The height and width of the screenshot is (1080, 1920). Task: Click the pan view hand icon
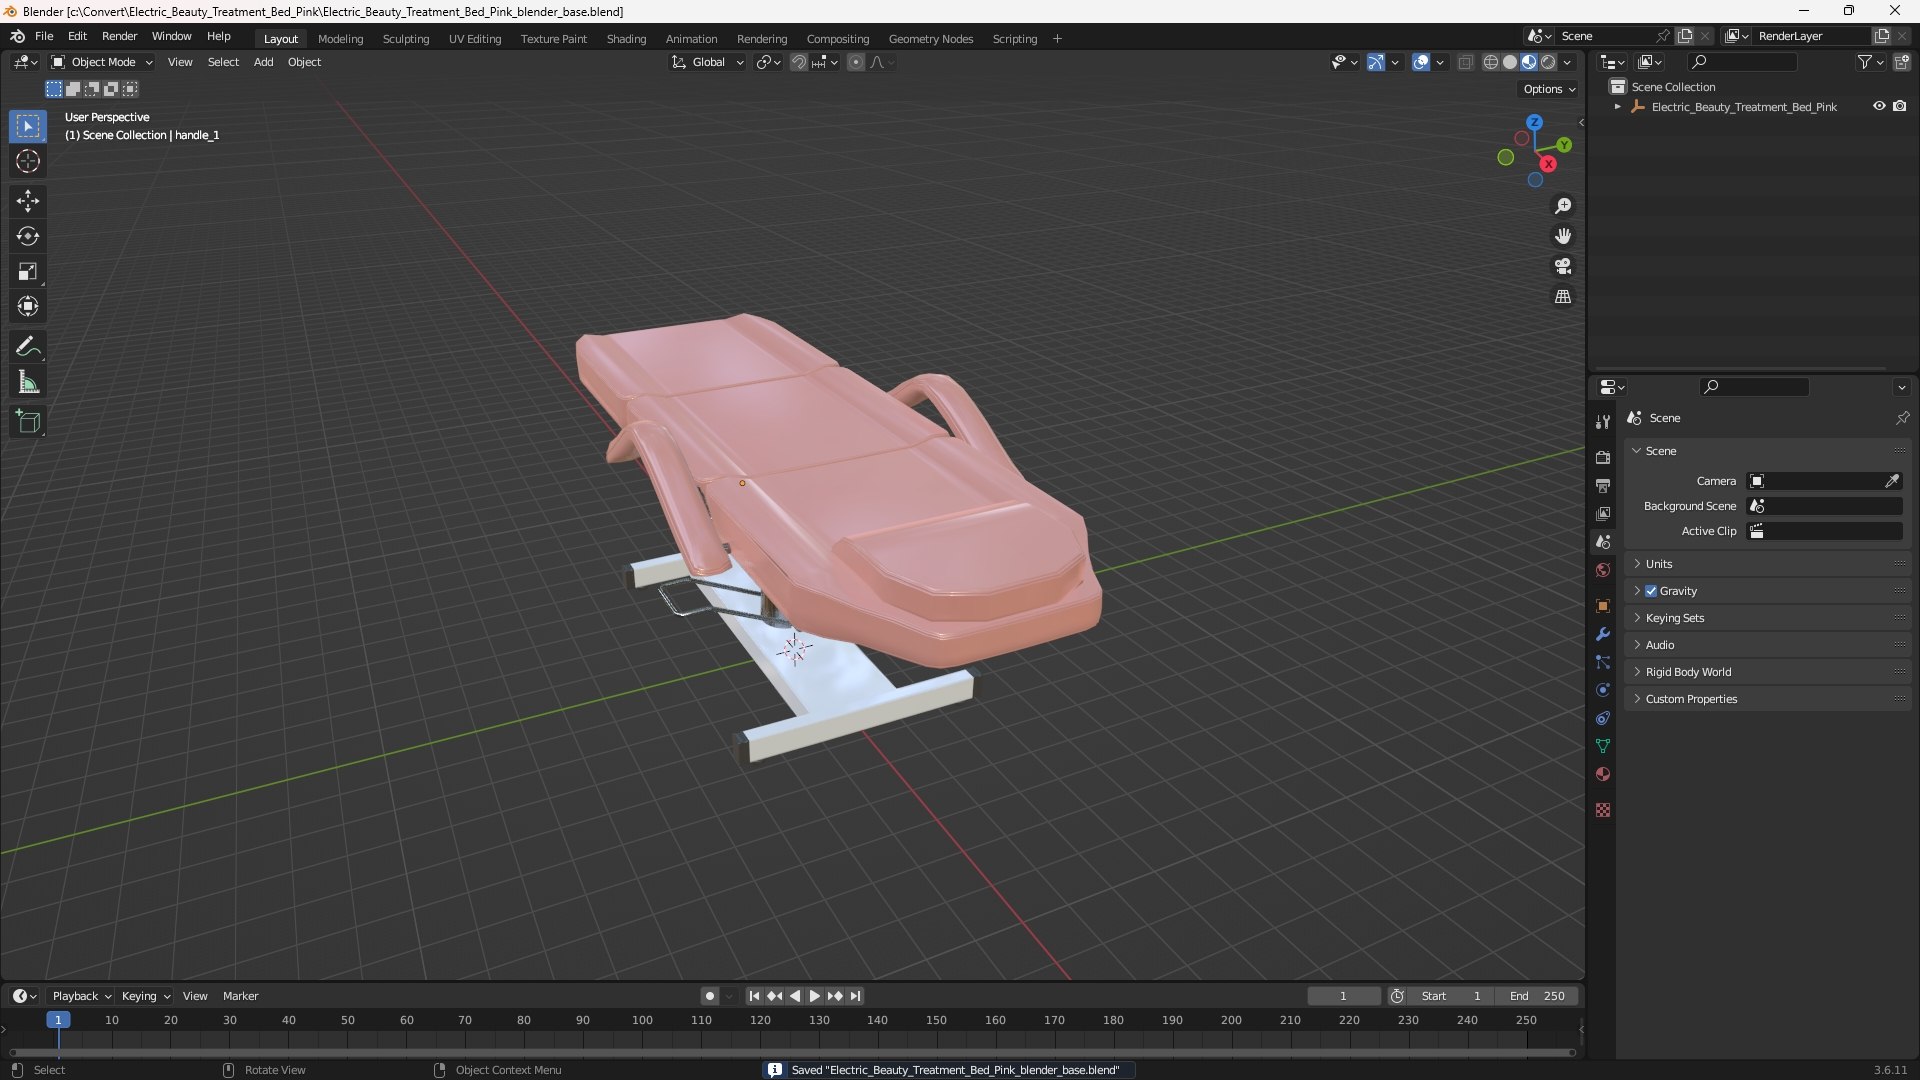(x=1563, y=236)
